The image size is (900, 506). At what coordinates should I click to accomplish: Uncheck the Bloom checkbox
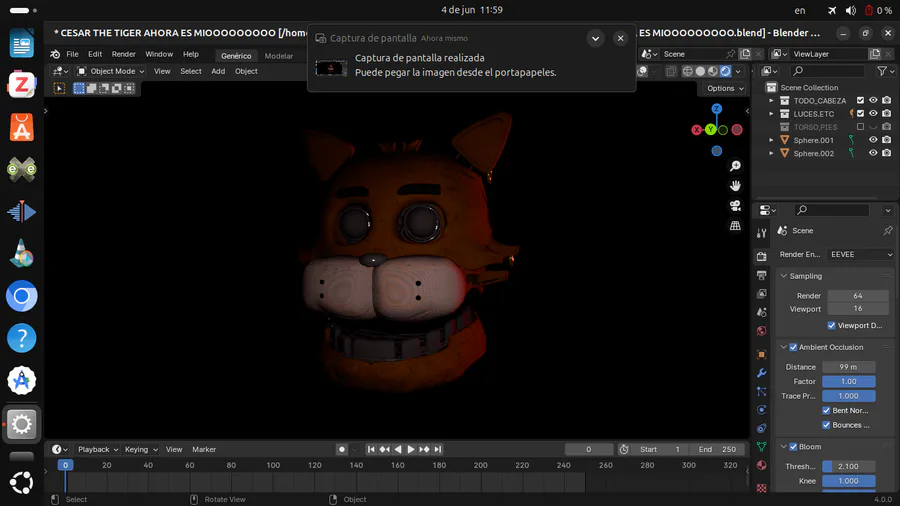tap(793, 447)
